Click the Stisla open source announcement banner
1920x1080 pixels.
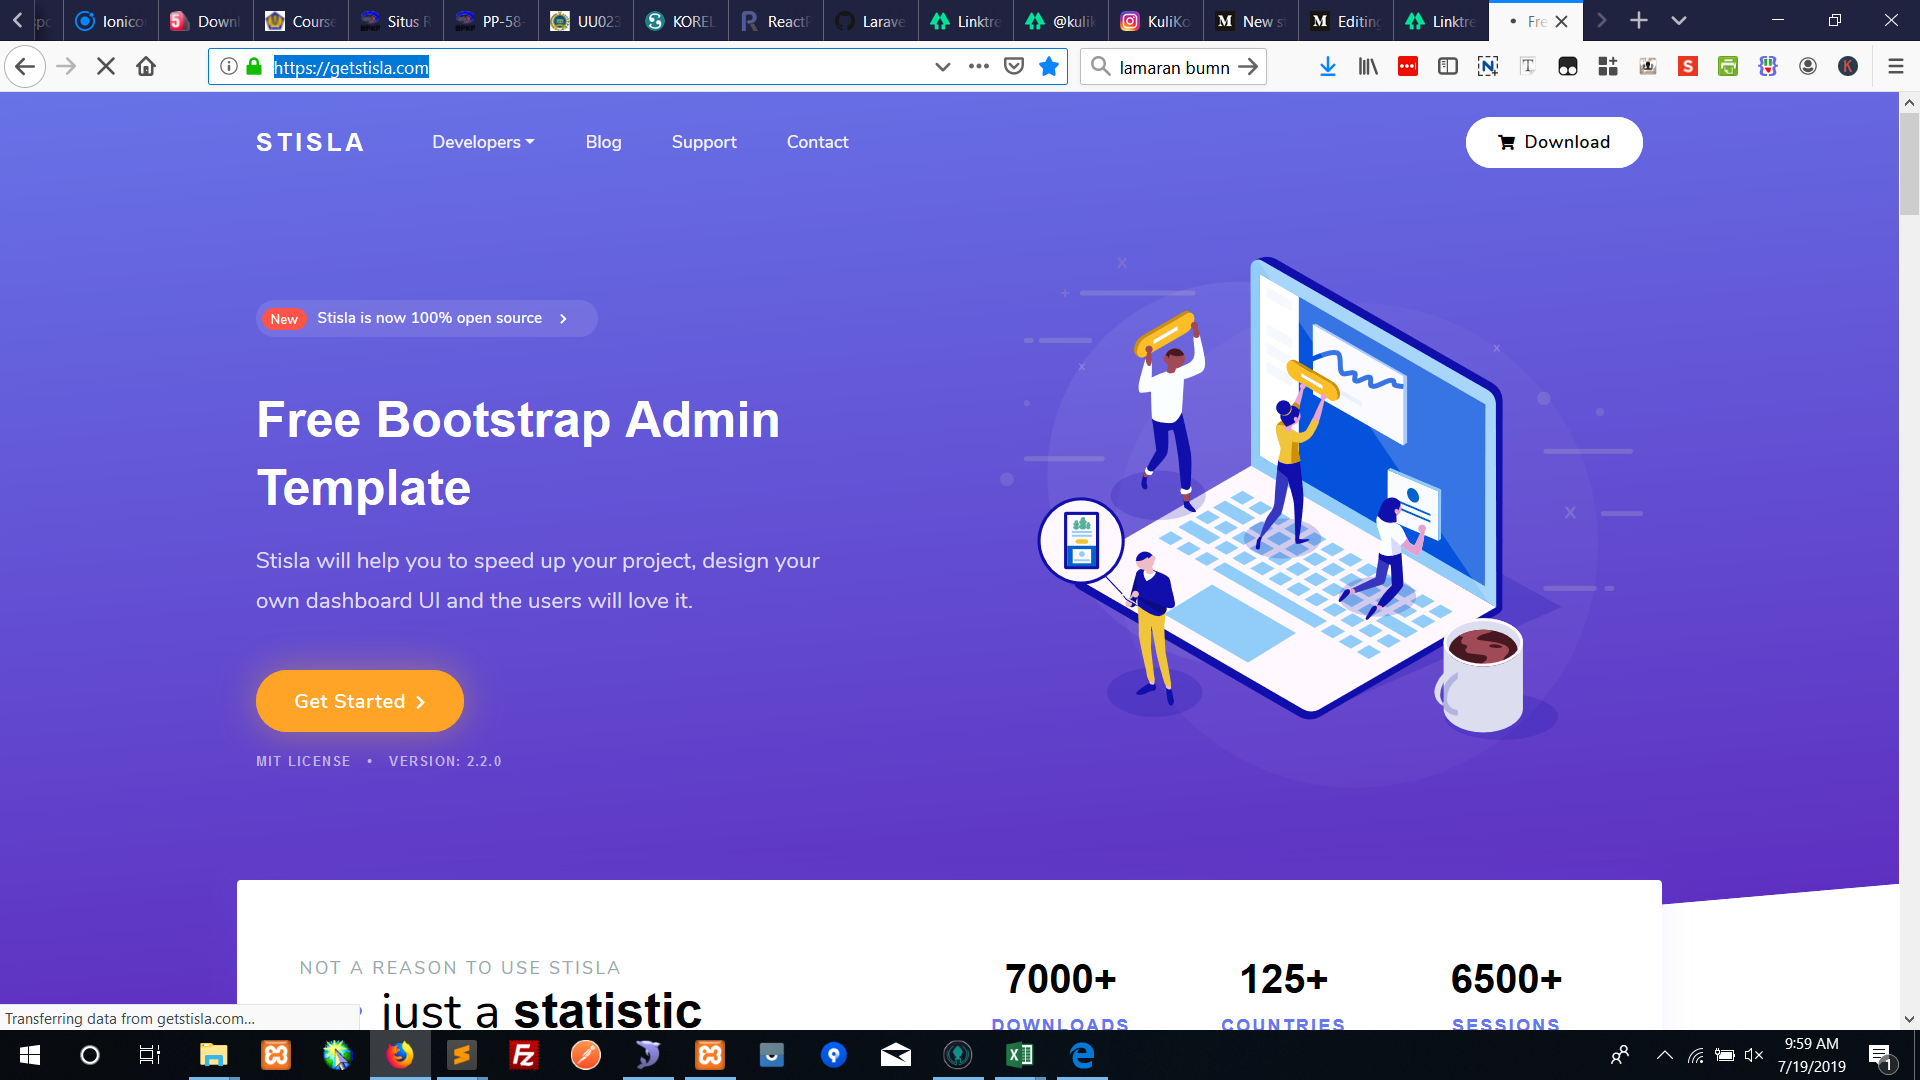click(425, 318)
